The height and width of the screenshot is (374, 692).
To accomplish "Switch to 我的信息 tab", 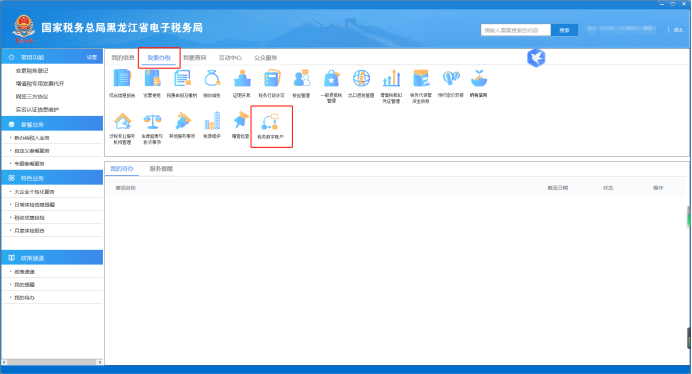I will 123,58.
